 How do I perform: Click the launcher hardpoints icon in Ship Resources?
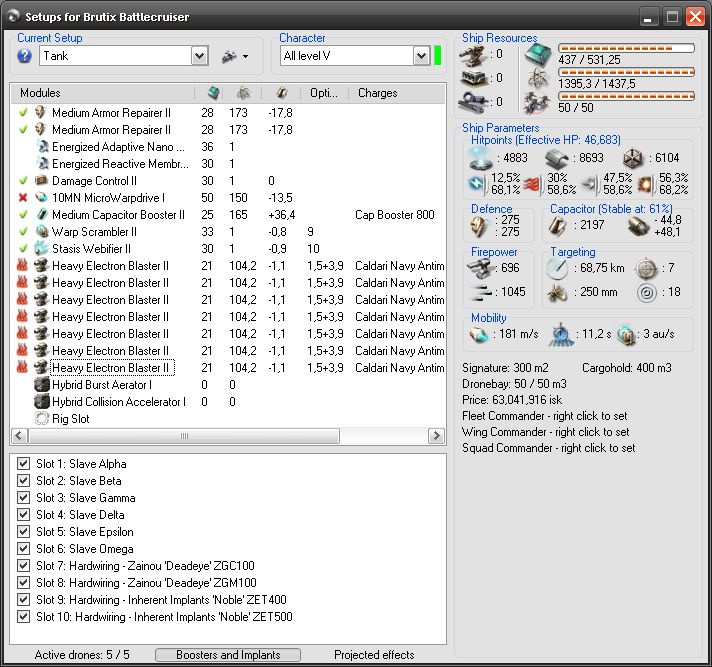point(473,79)
